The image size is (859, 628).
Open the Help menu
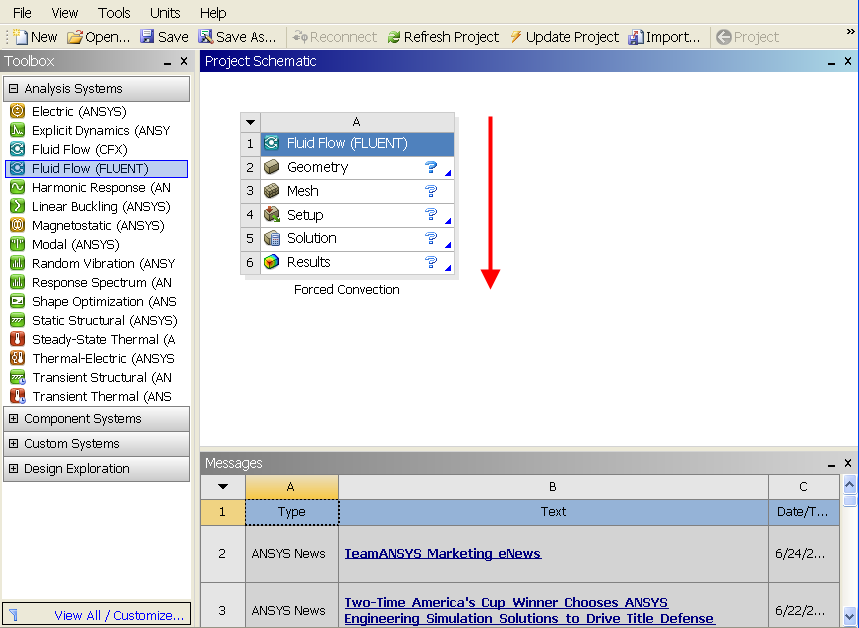tap(213, 13)
